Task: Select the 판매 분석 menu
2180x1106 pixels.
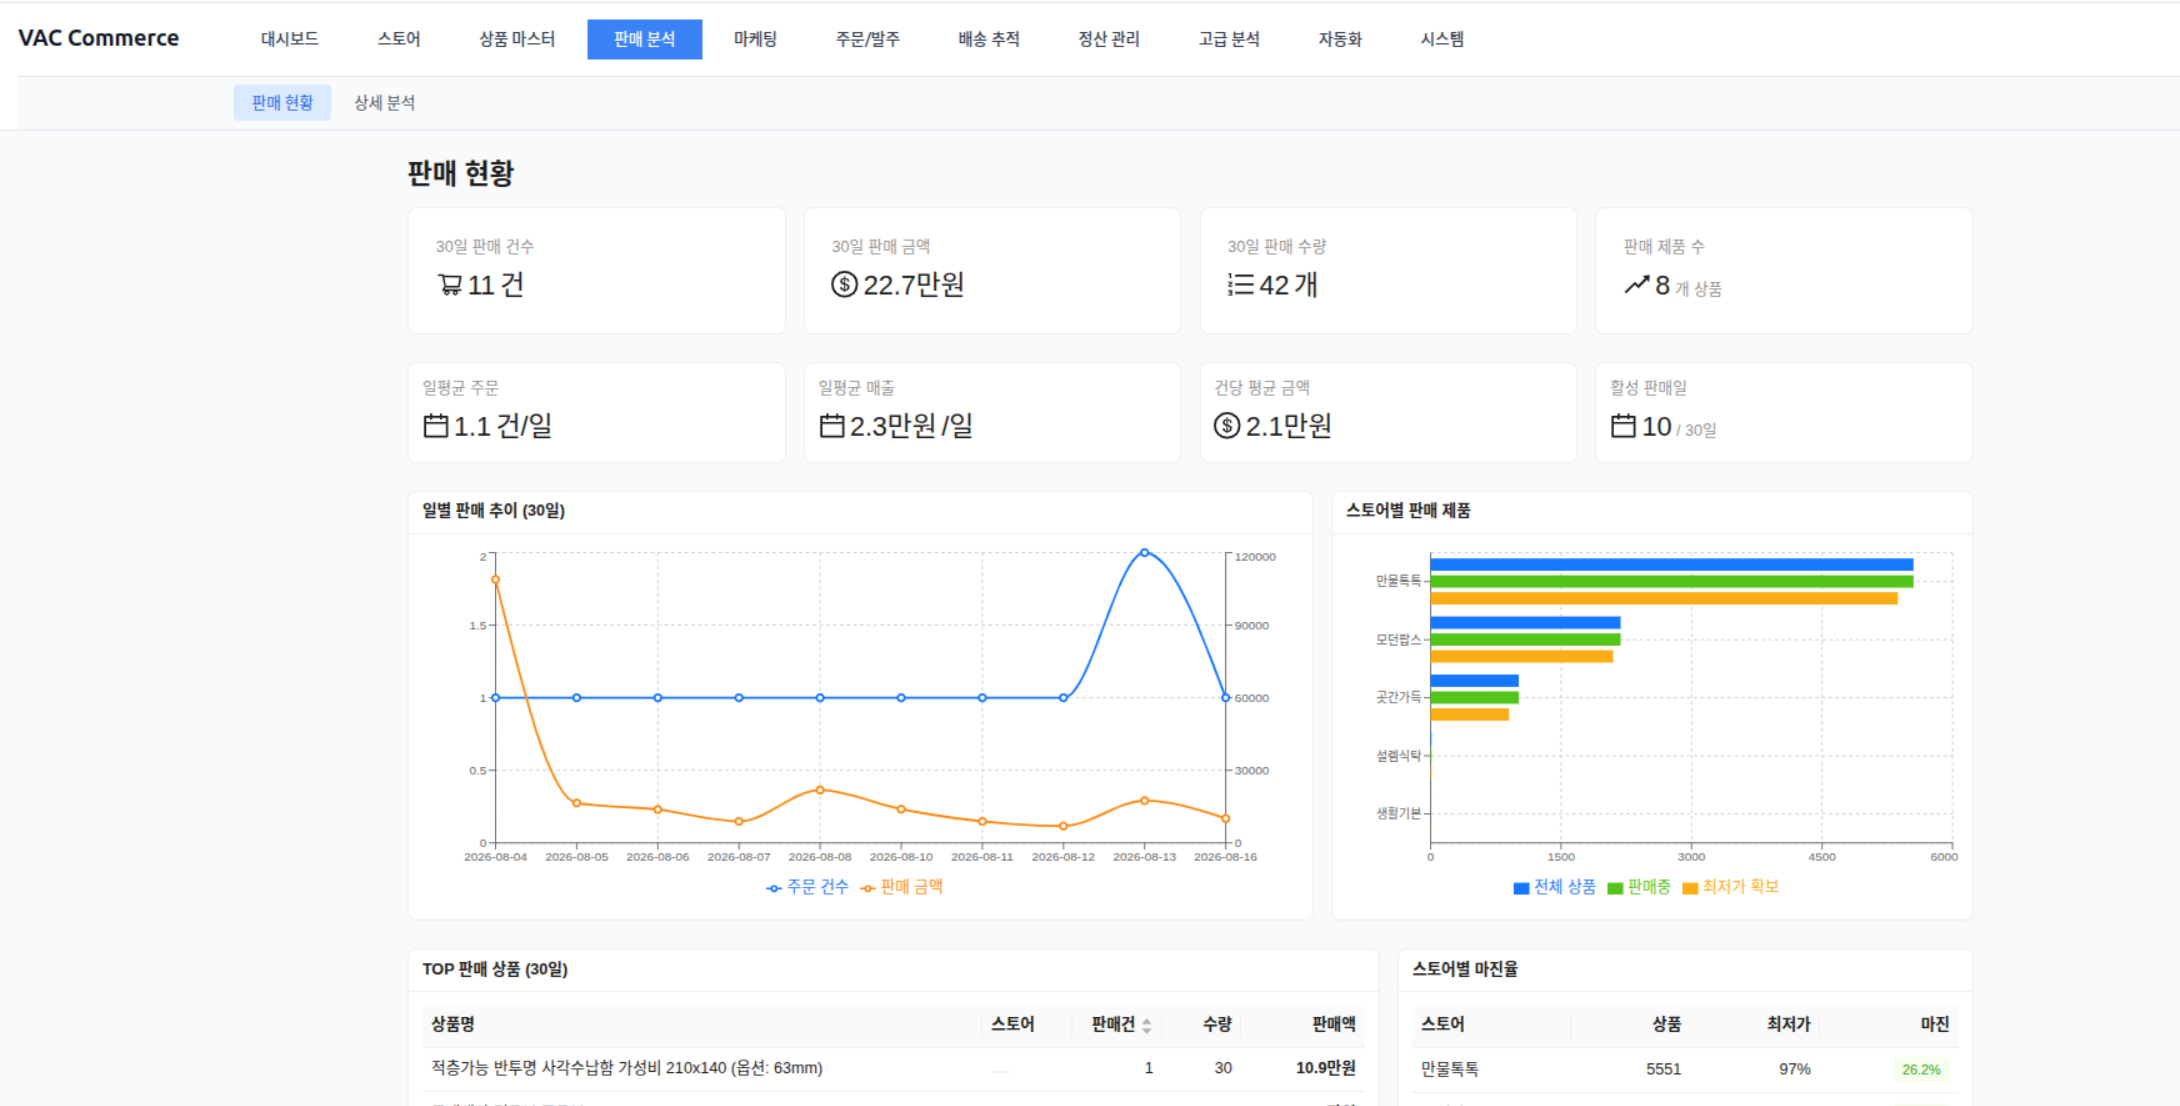Action: 645,39
